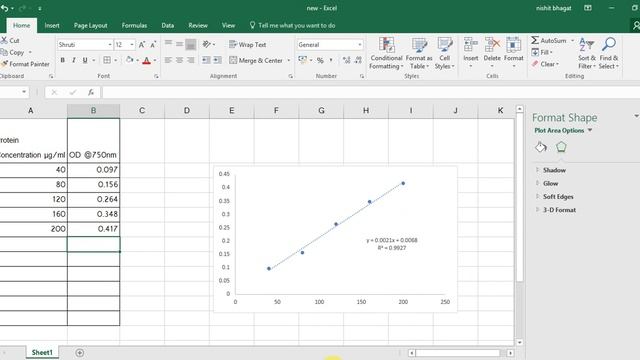The image size is (640, 360).
Task: Open the Formulas tab
Action: [134, 25]
